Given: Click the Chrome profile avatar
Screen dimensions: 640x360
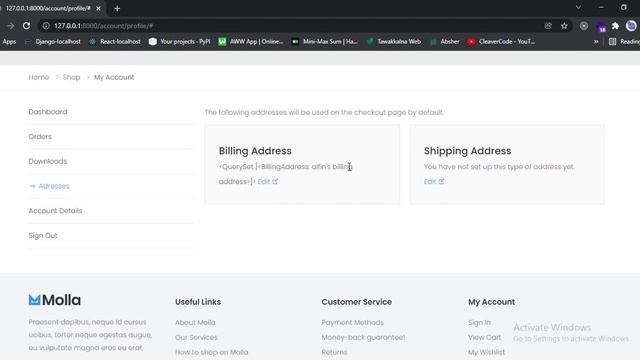Looking at the screenshot, I should click(631, 26).
